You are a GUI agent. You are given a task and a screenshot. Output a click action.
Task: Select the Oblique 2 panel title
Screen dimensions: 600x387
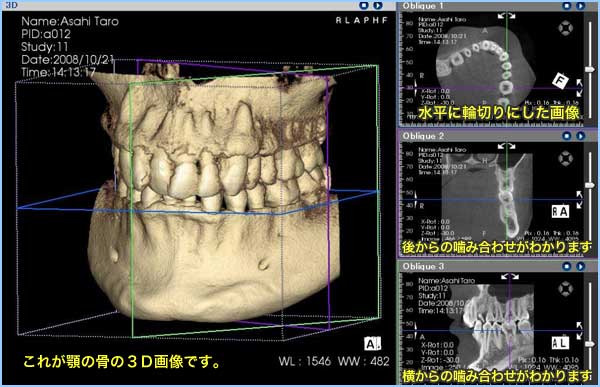(423, 136)
